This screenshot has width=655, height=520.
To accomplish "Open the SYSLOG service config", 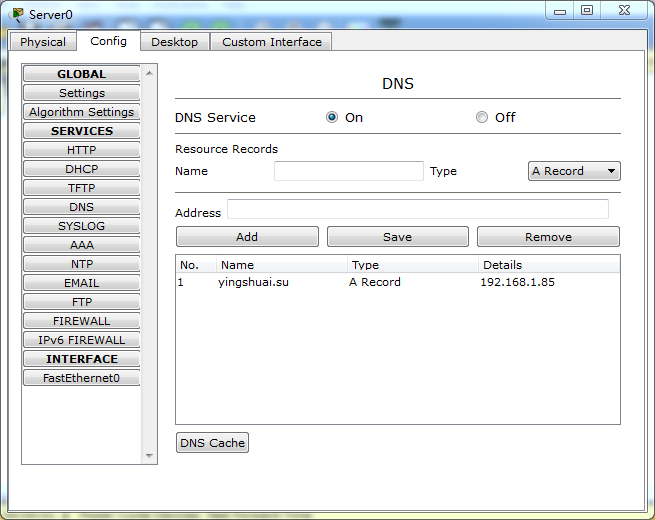I will [x=81, y=226].
